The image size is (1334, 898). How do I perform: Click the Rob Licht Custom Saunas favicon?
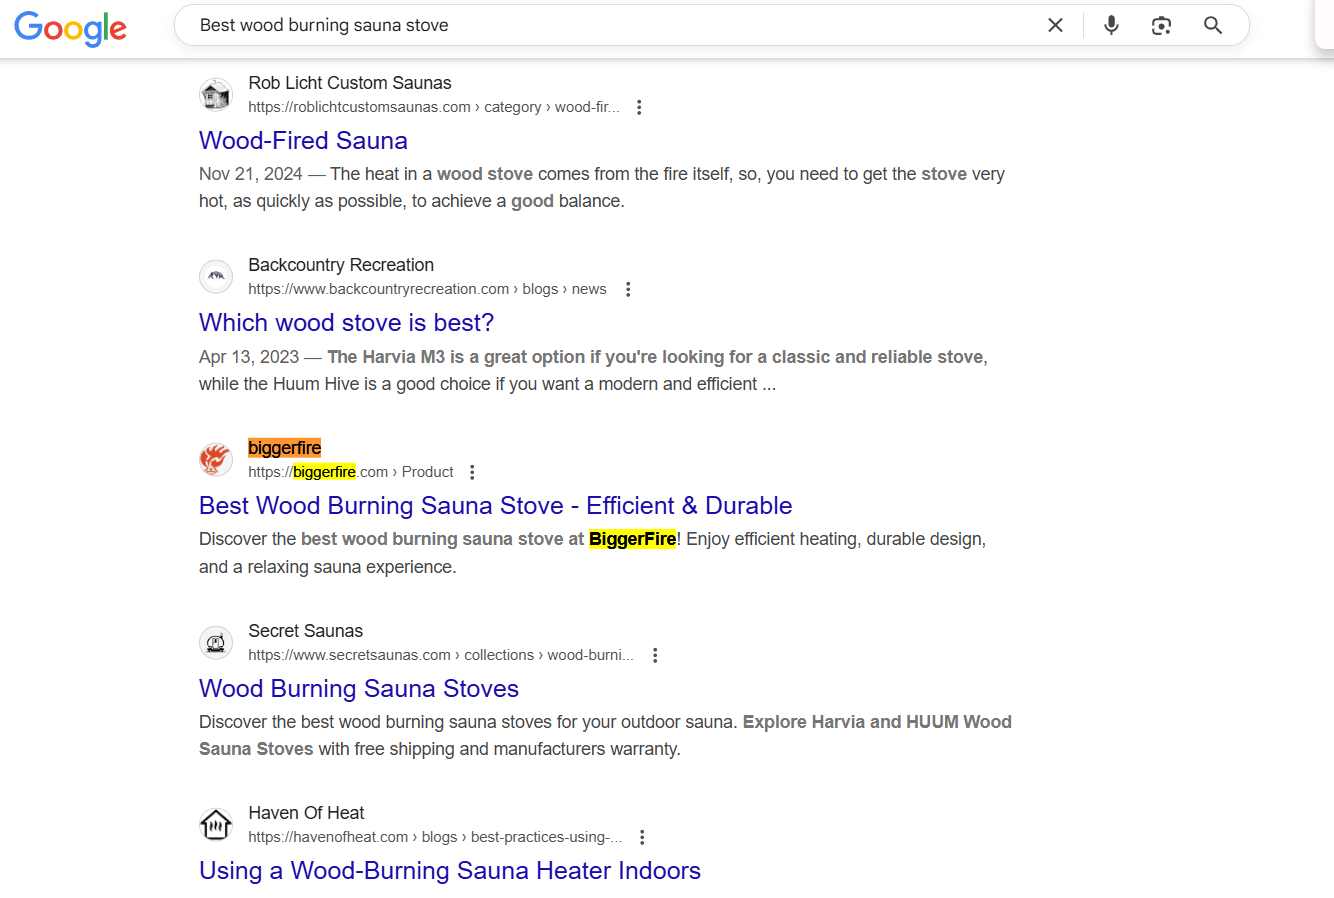point(215,93)
